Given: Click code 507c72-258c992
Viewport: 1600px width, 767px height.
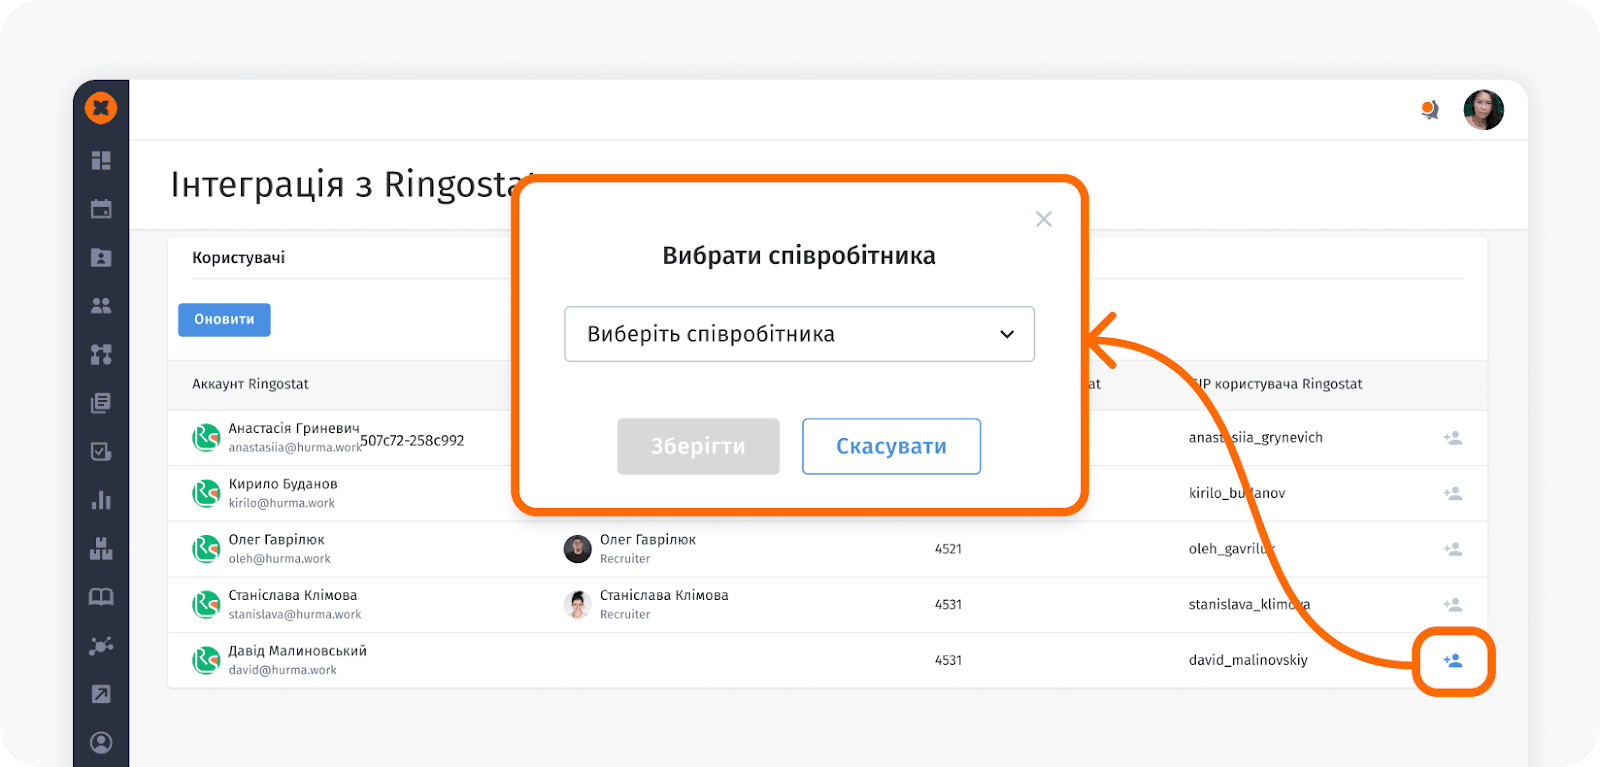Looking at the screenshot, I should [412, 441].
